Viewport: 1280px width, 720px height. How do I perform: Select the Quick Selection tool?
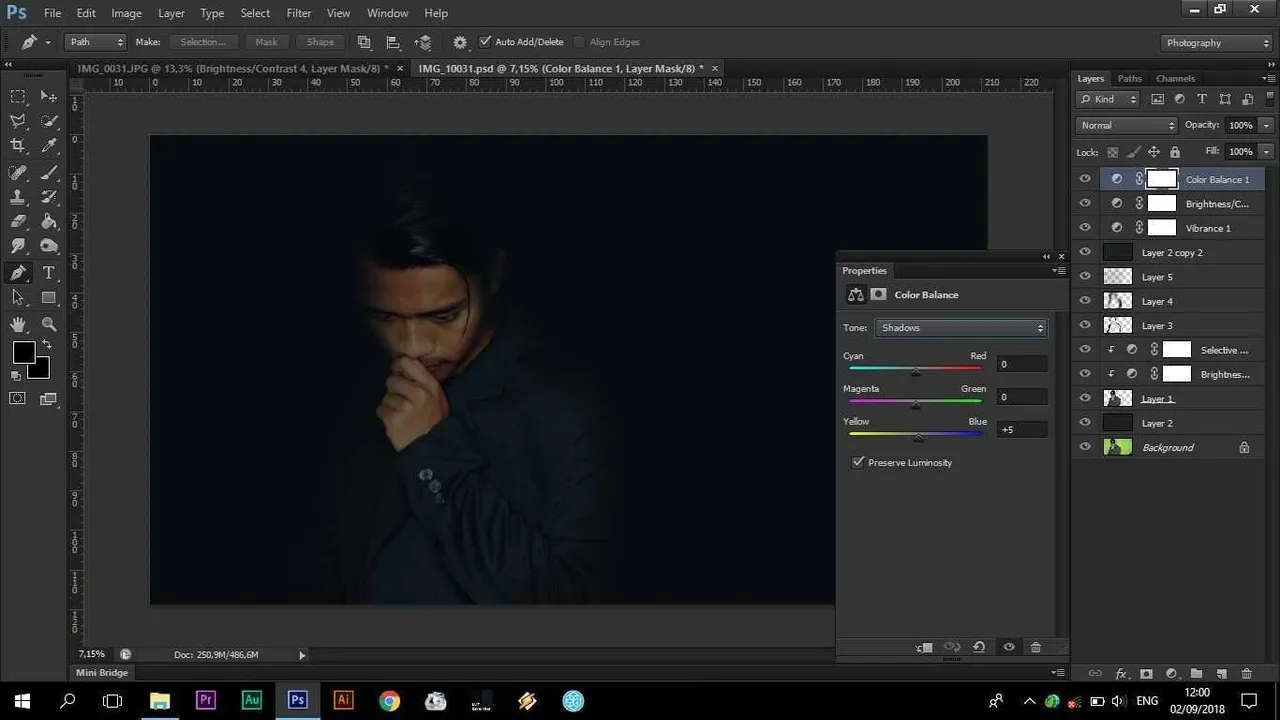(48, 121)
